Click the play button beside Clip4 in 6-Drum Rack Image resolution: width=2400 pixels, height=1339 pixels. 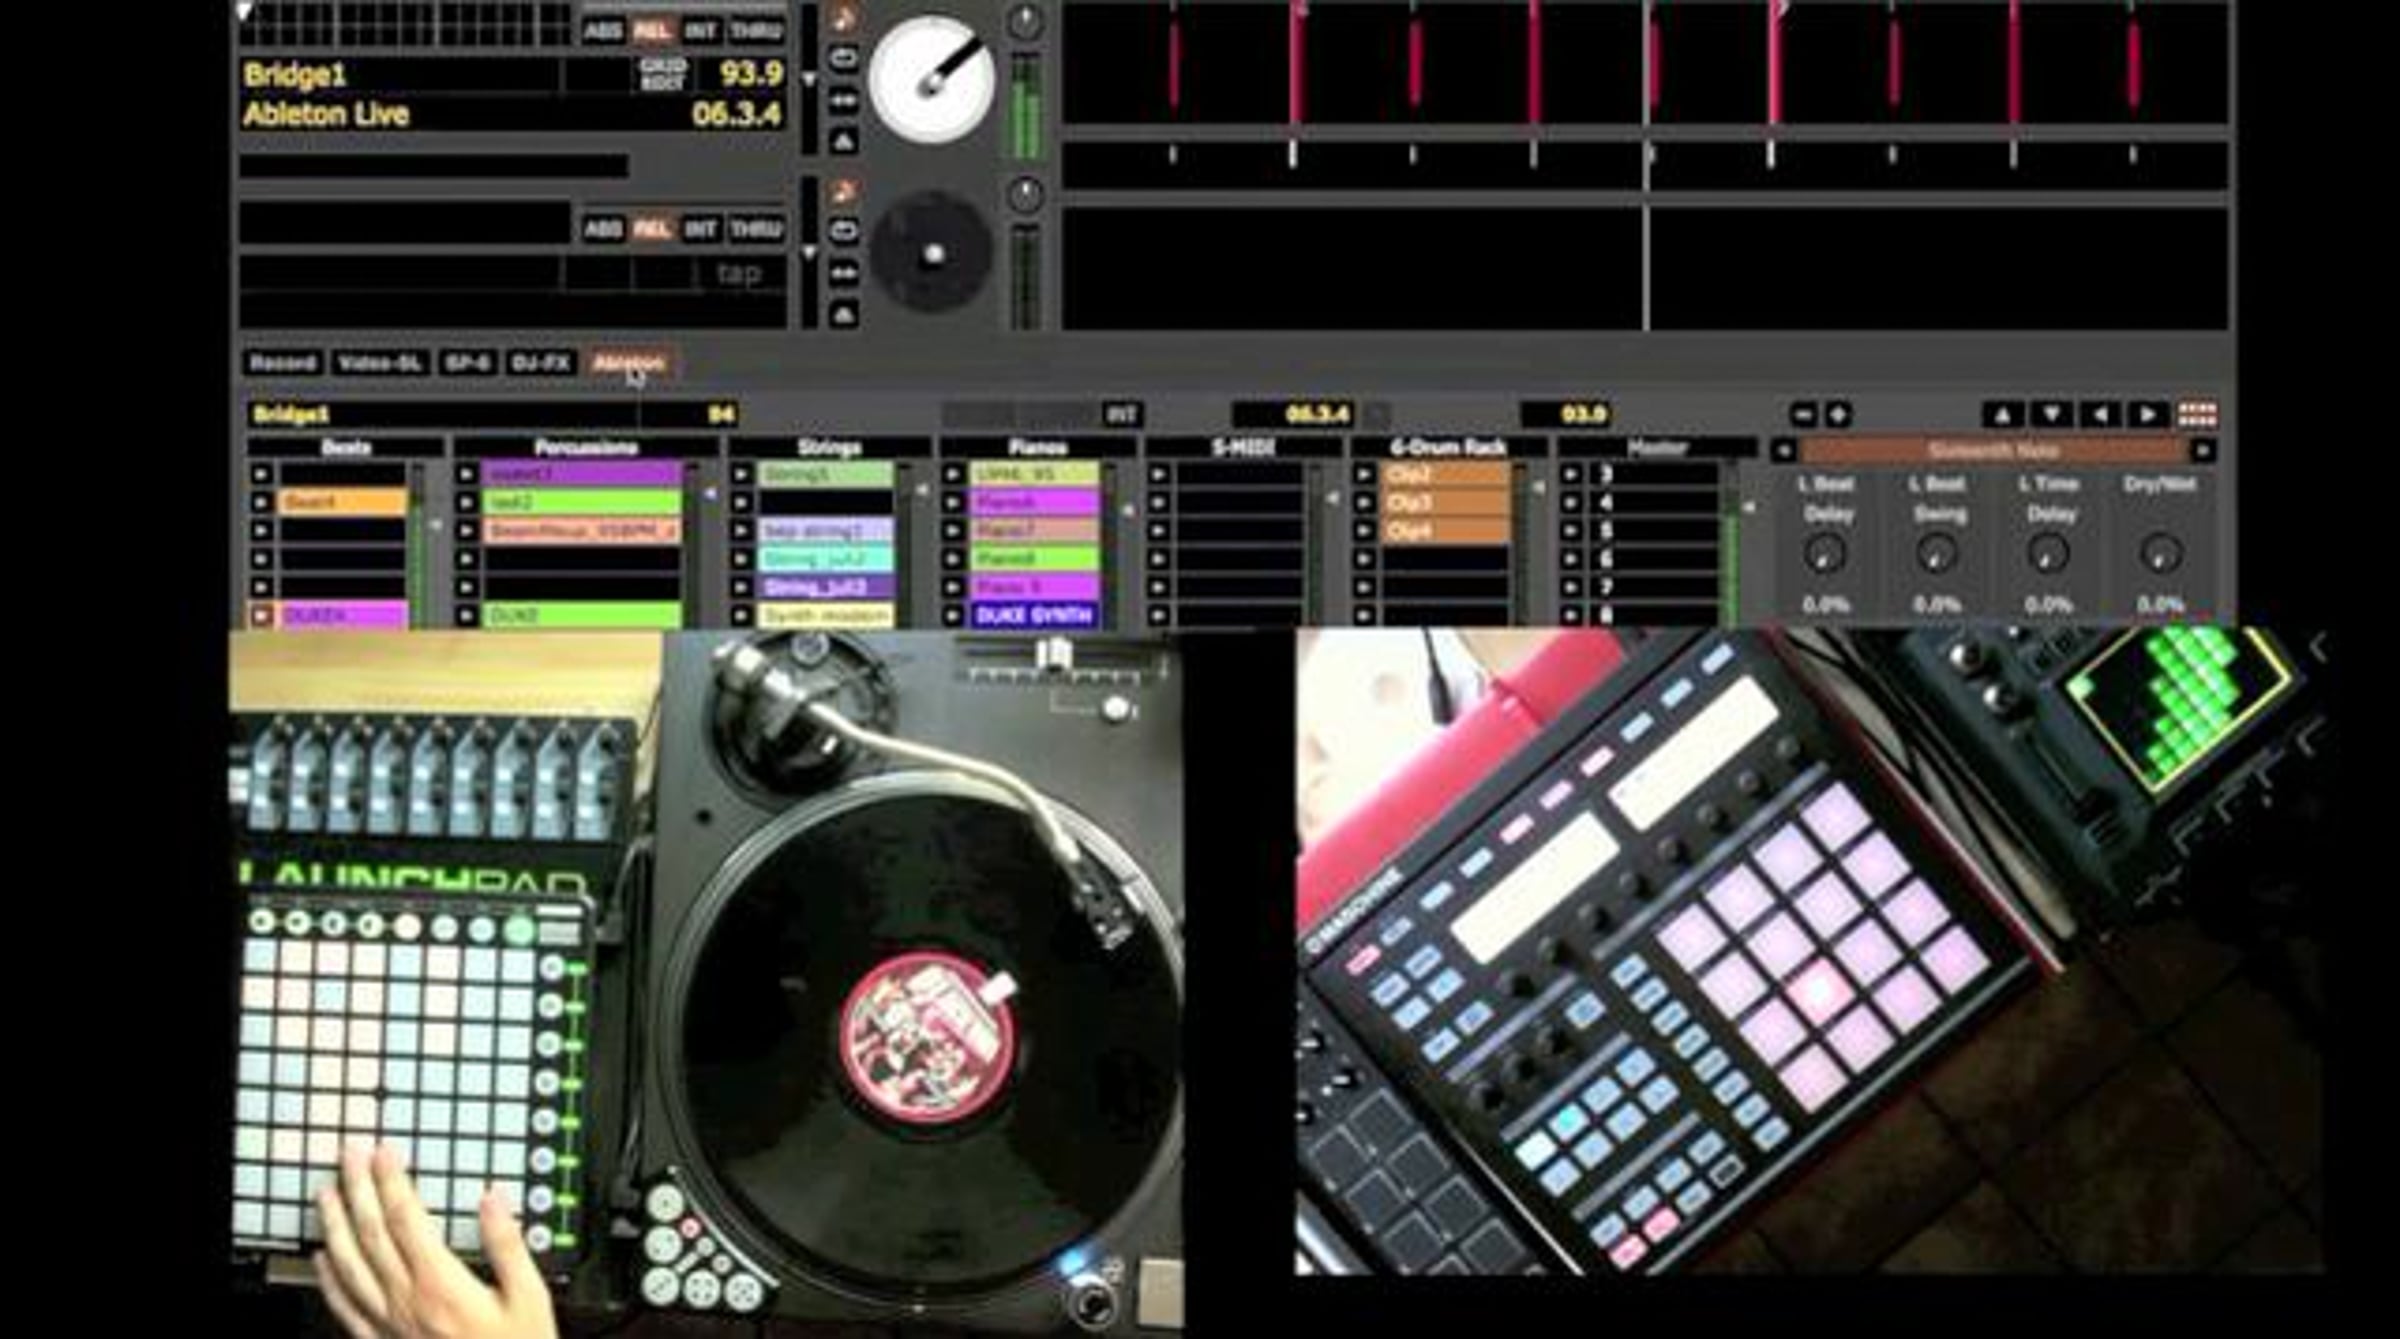[x=1364, y=531]
